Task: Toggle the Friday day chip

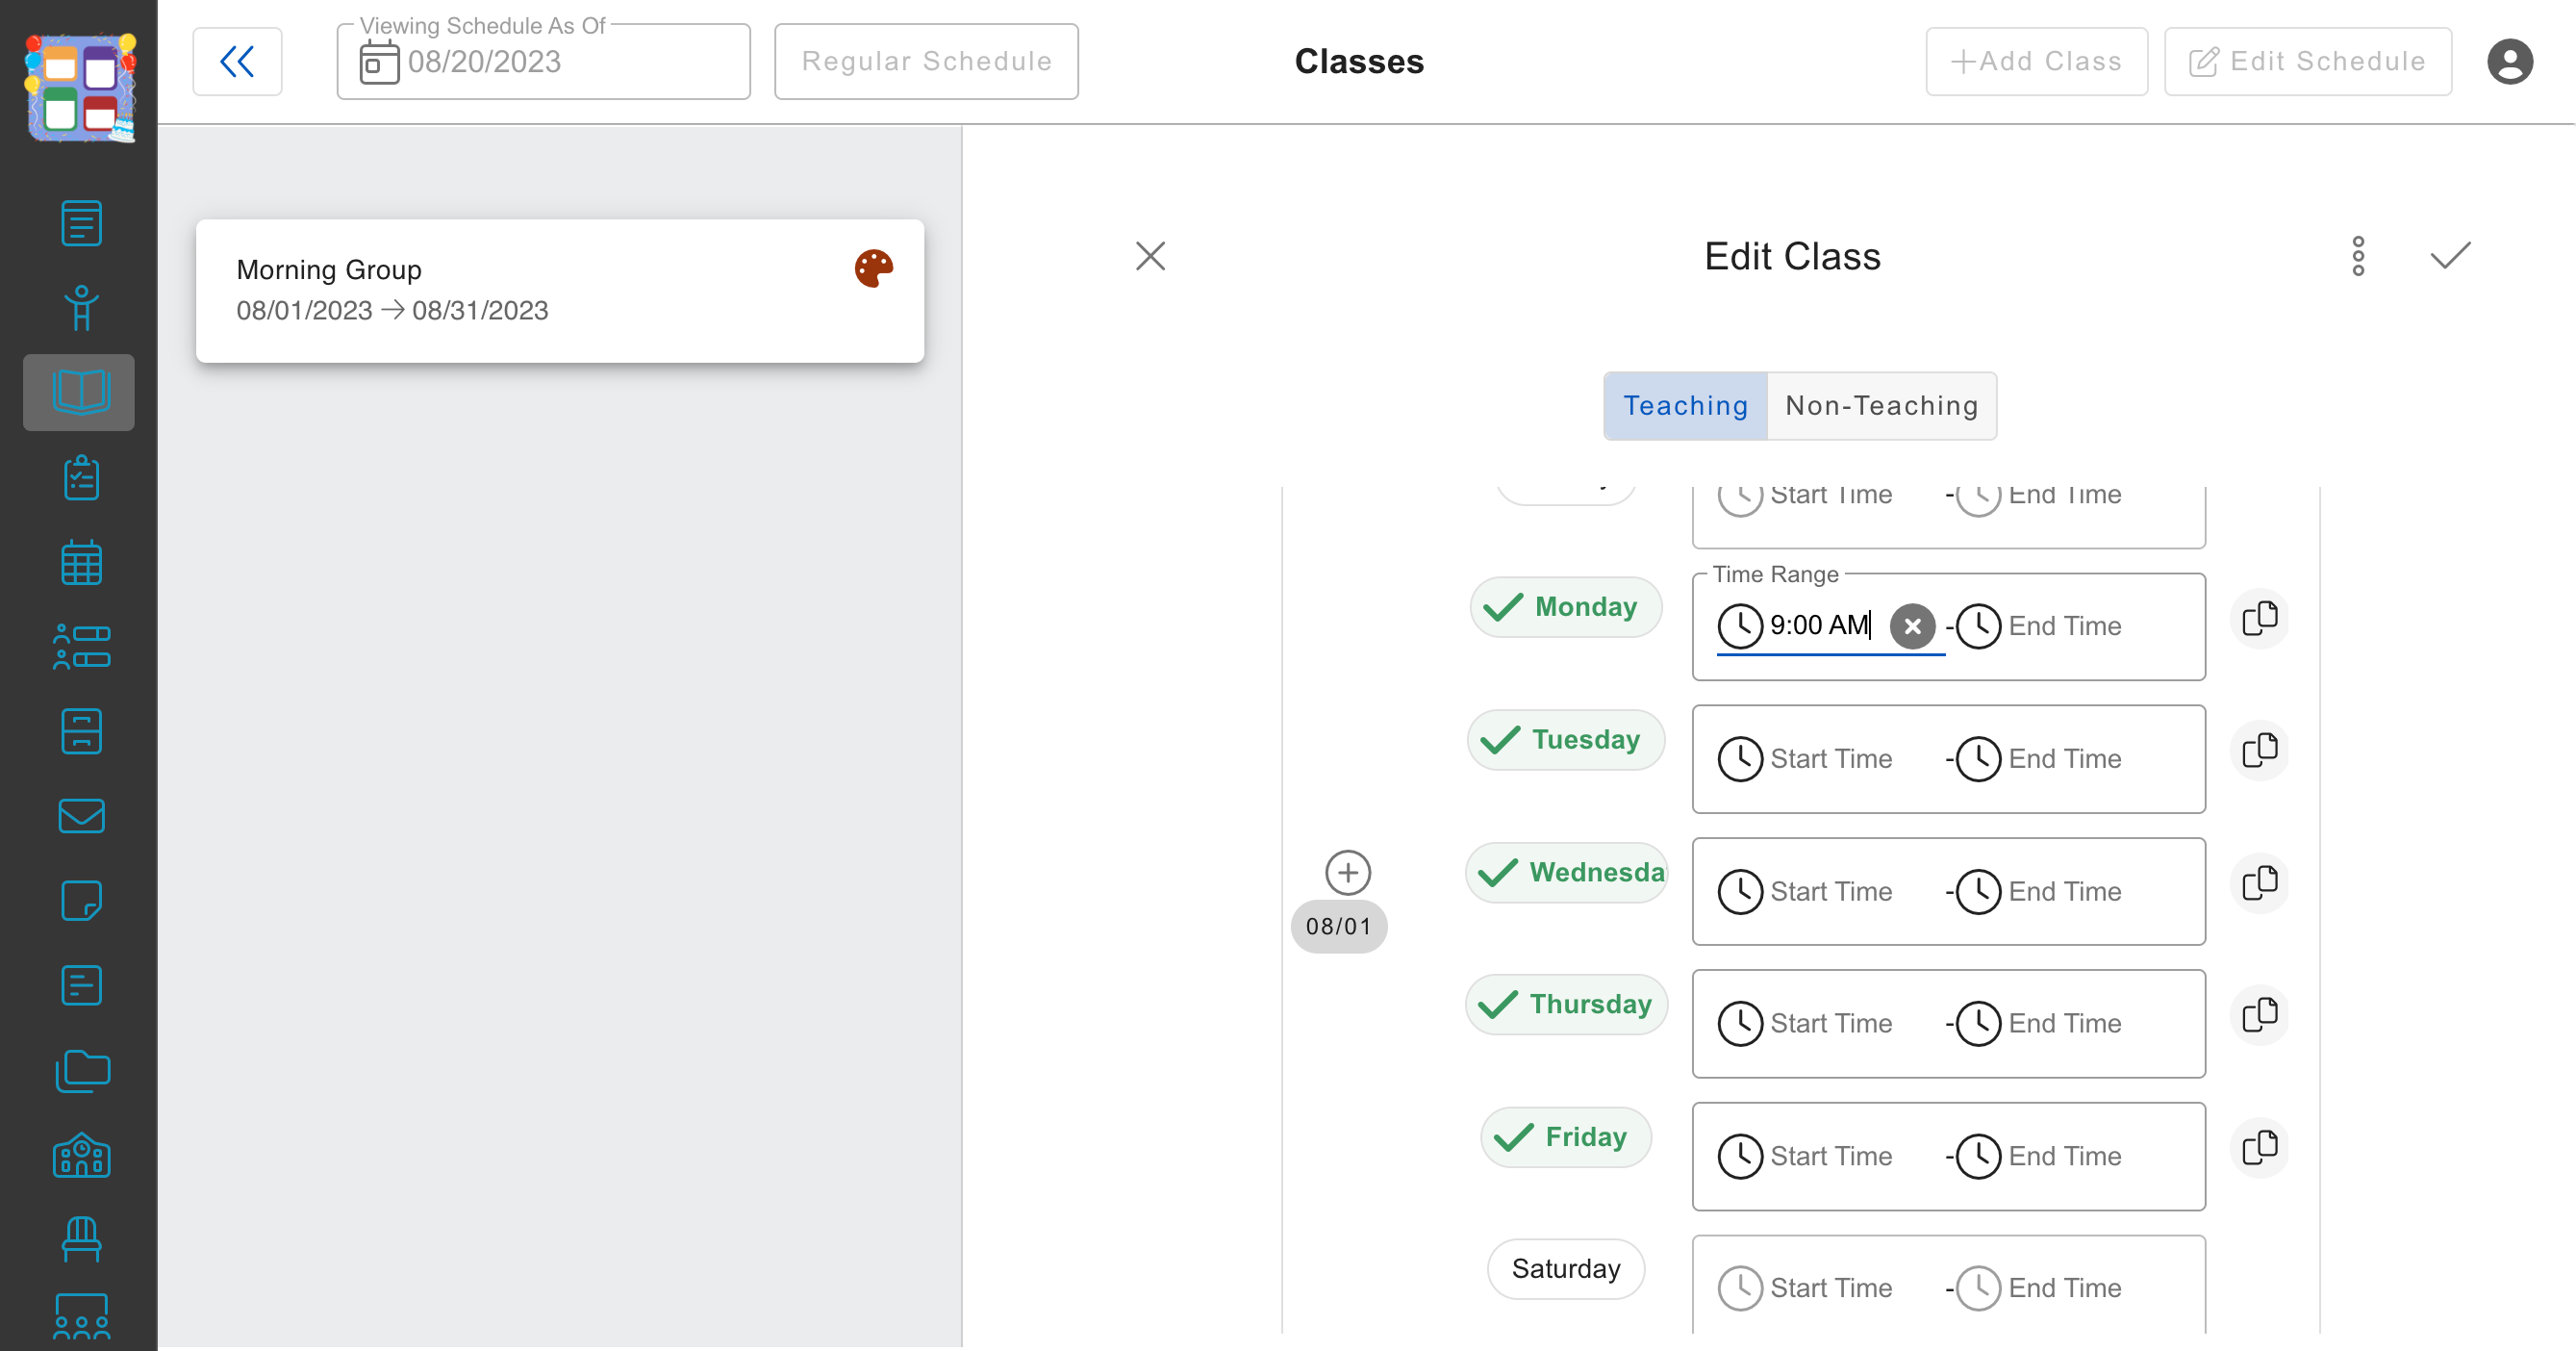Action: 1565,1138
